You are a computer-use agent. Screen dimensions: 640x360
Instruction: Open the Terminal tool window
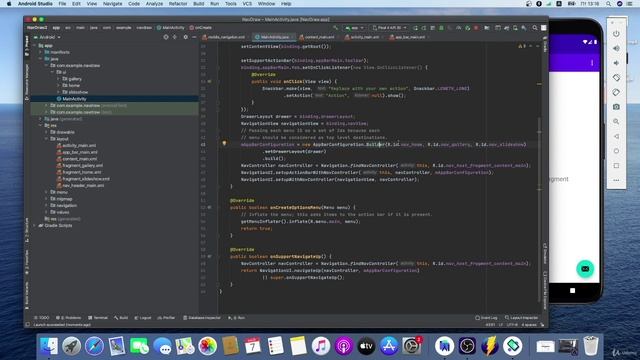pos(98,318)
